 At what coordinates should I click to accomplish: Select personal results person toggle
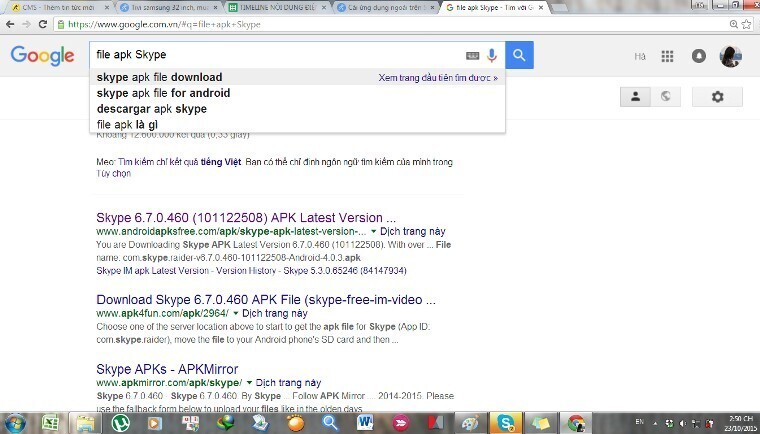(635, 97)
